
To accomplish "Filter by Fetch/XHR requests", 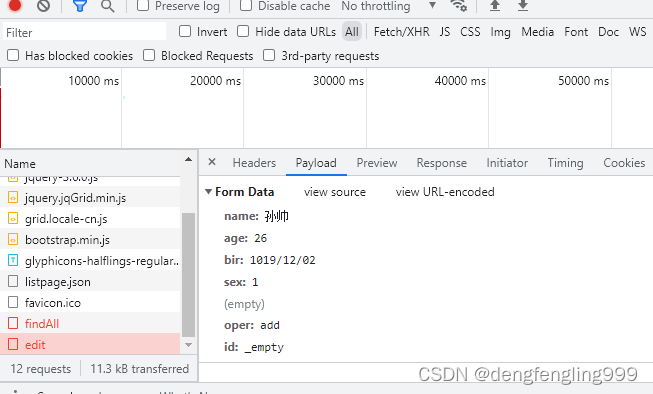I will (401, 32).
